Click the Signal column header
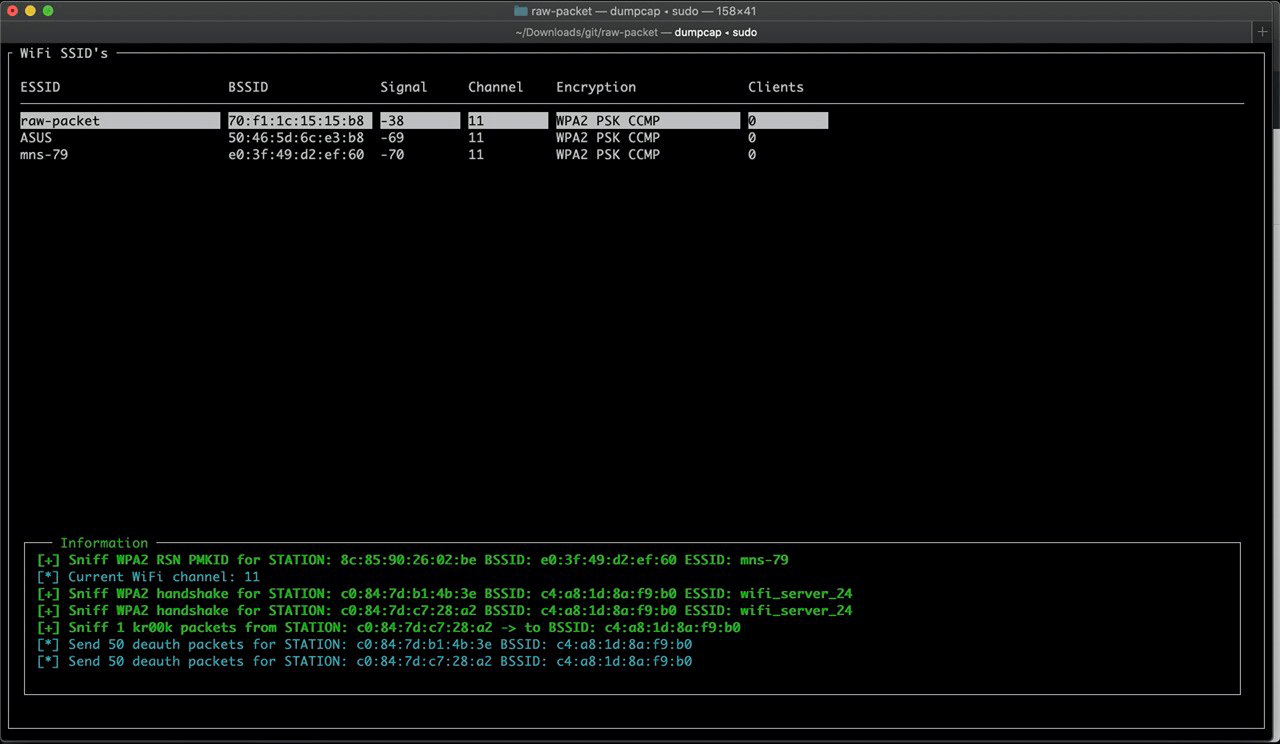The height and width of the screenshot is (744, 1280). point(404,87)
